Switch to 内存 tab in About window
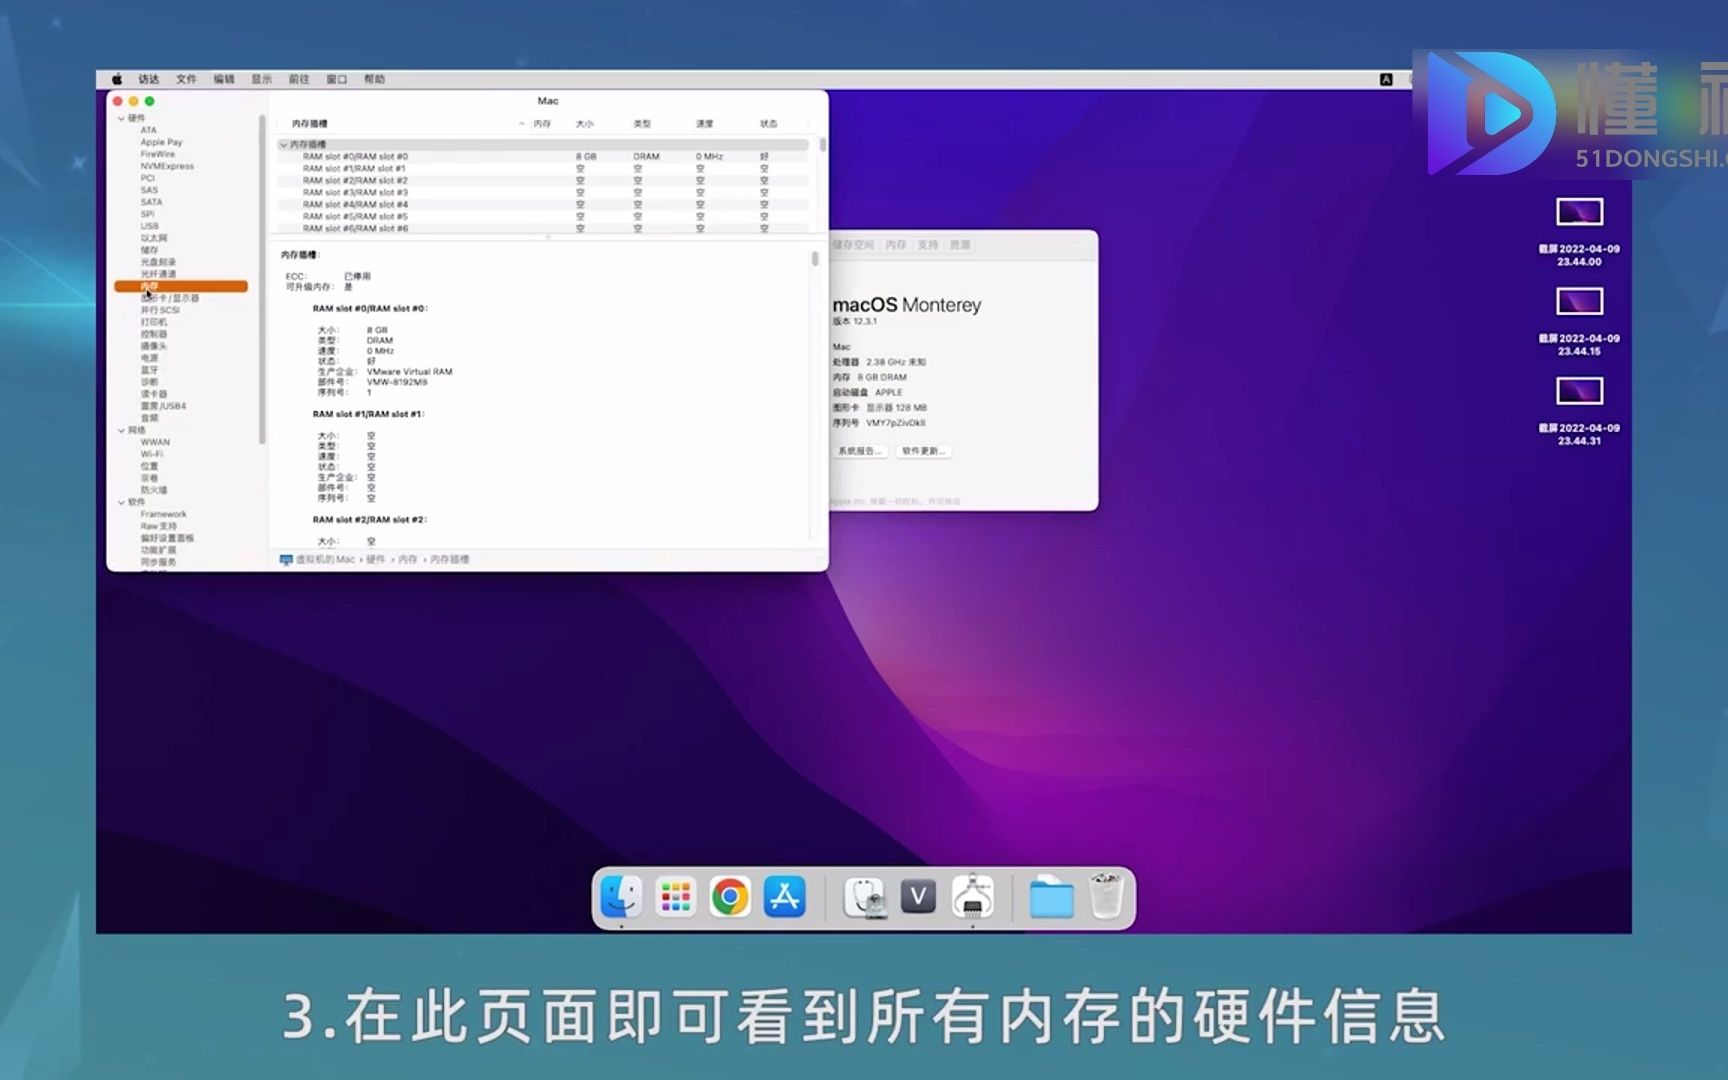Image resolution: width=1728 pixels, height=1080 pixels. point(896,245)
